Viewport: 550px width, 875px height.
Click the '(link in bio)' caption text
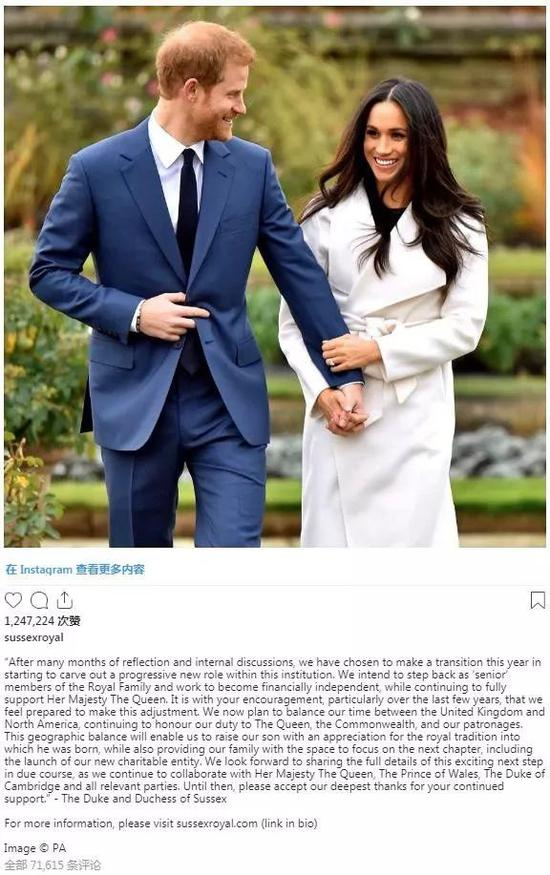[x=289, y=823]
